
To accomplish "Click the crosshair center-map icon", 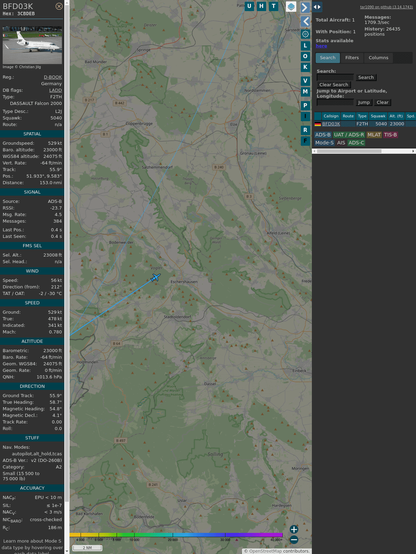I will [x=305, y=34].
